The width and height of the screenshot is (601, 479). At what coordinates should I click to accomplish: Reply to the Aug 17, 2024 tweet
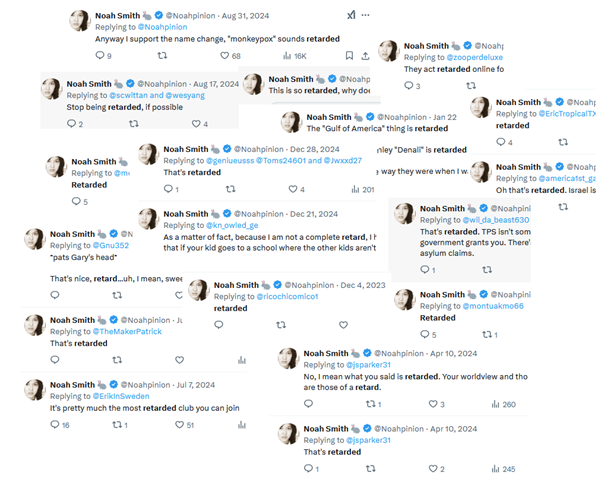pos(71,124)
